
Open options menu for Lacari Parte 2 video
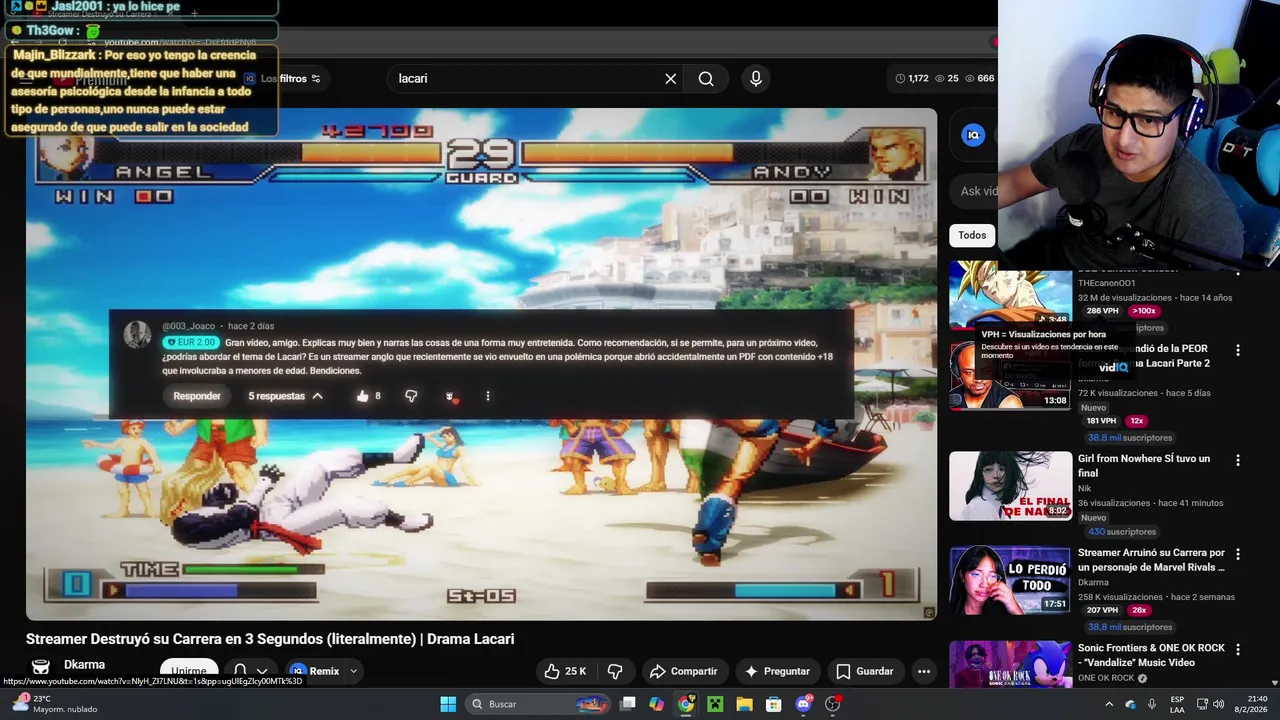pyautogui.click(x=1238, y=350)
